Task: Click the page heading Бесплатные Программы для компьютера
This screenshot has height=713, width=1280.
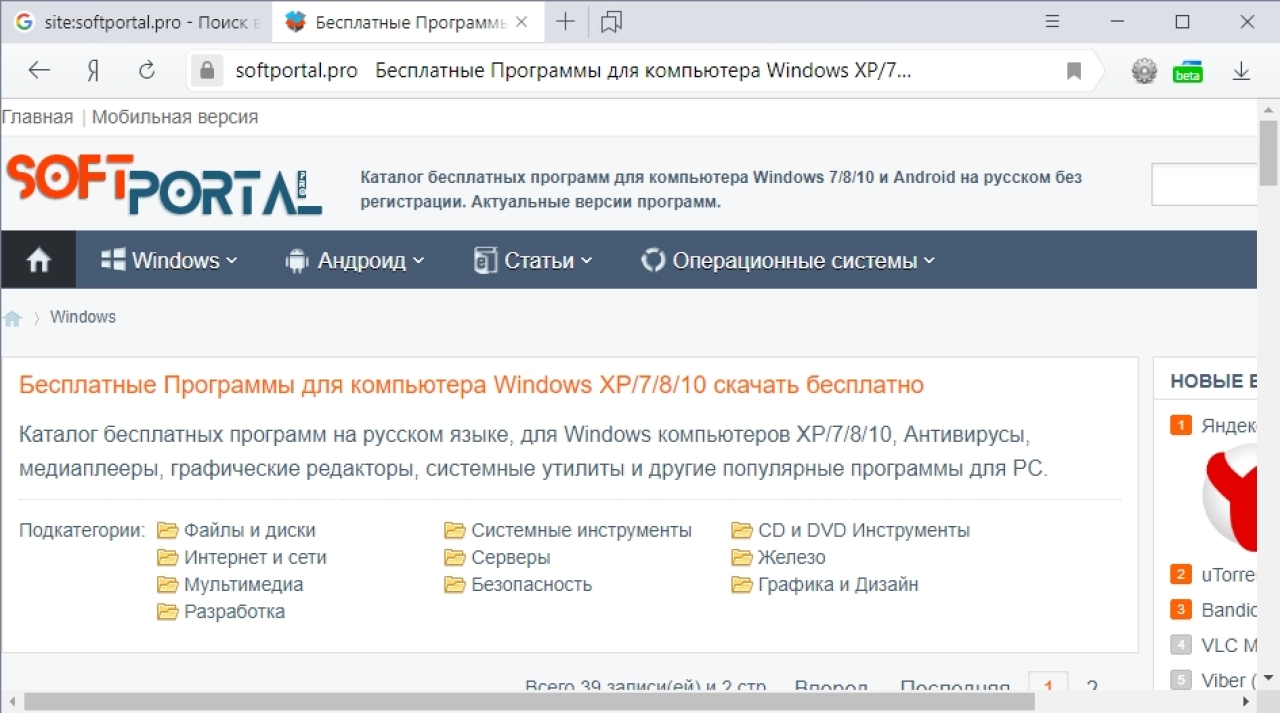Action: point(471,385)
